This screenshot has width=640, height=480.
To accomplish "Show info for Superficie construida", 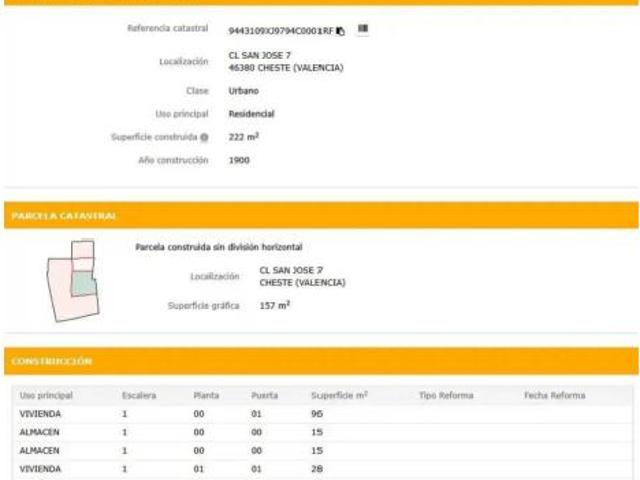I will click(x=204, y=138).
